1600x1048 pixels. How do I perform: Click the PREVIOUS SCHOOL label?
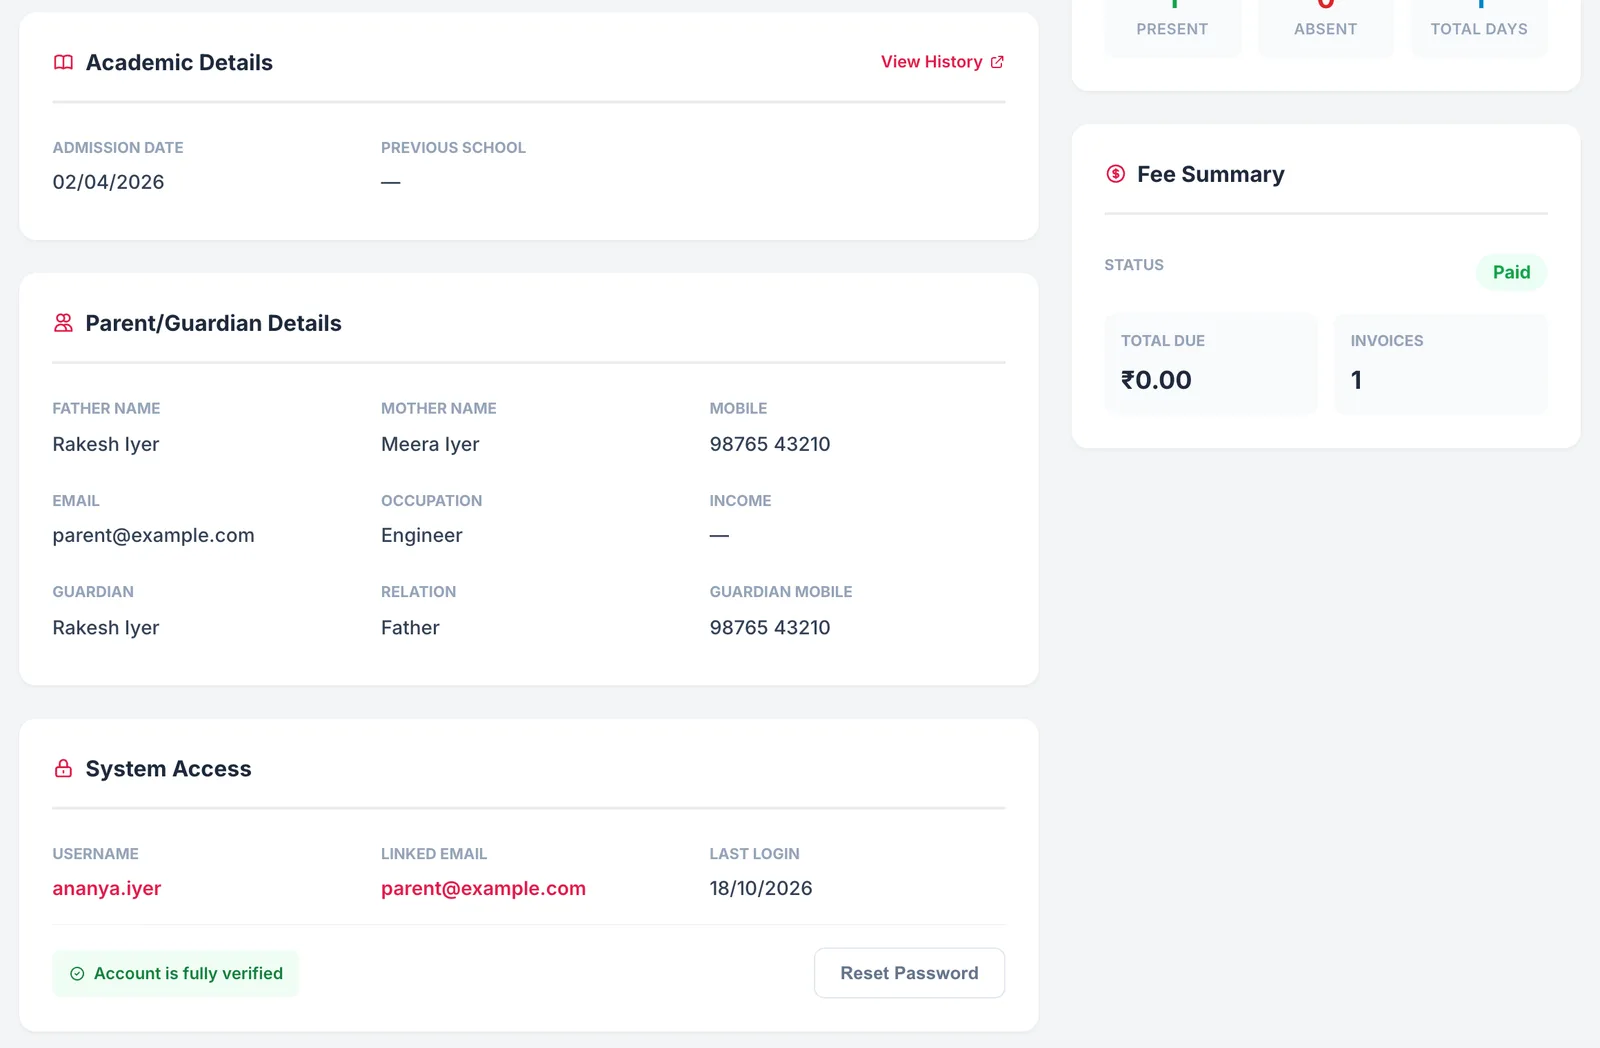click(453, 148)
